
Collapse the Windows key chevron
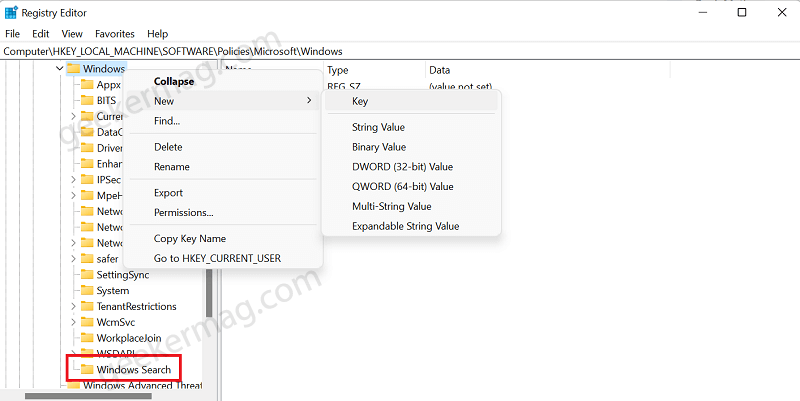pos(60,68)
